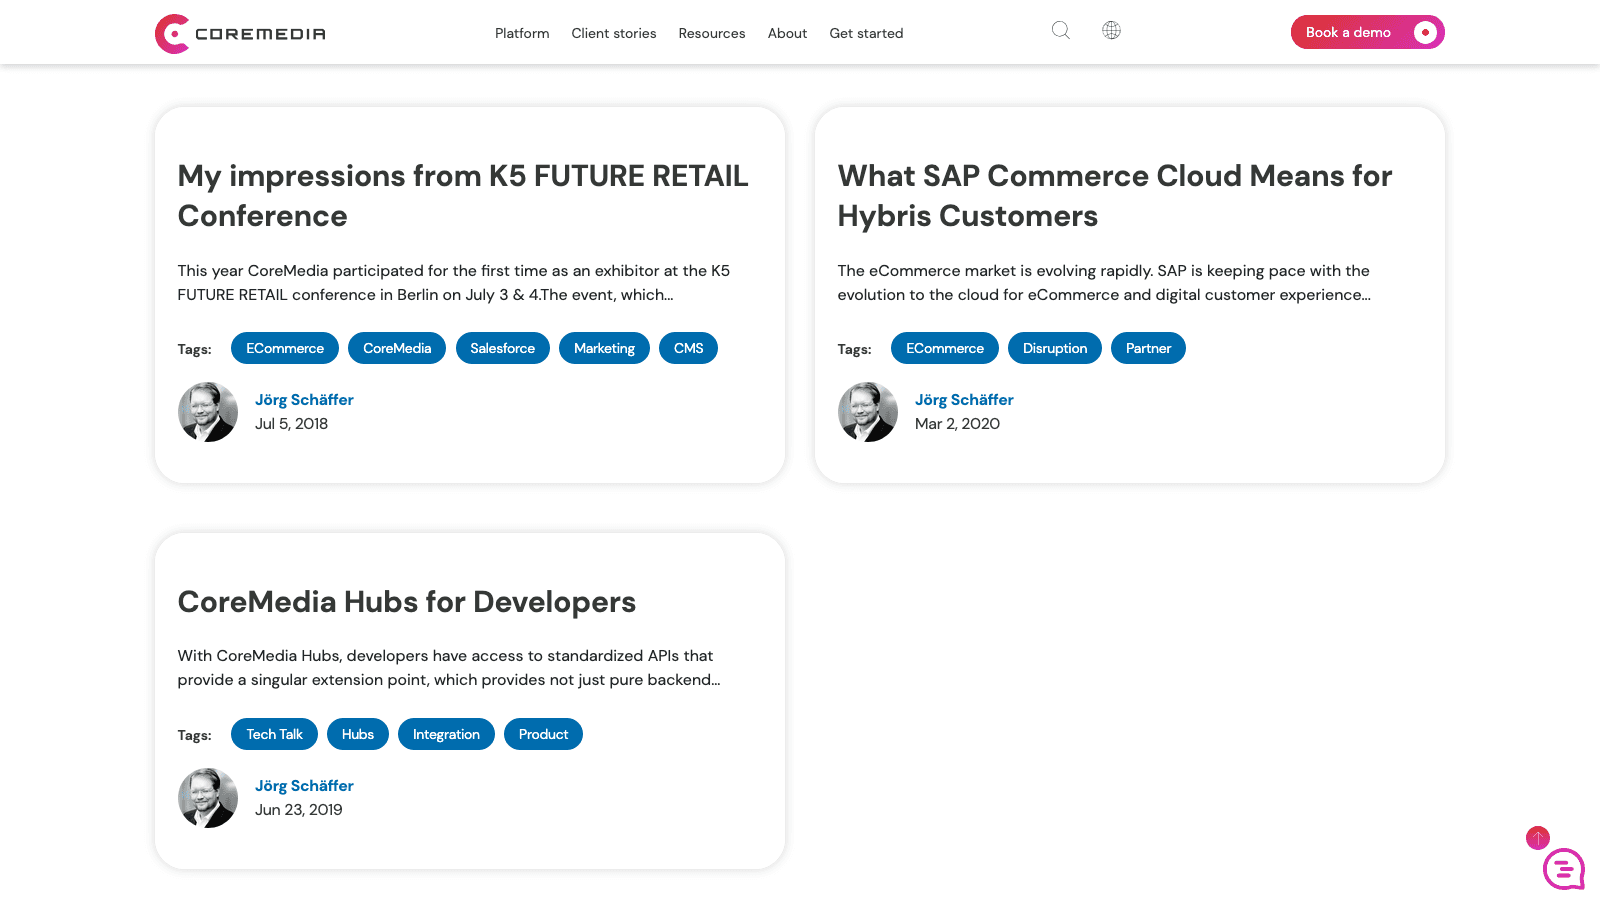Select the Hubs tag
Screen dimensions: 1600x900
(358, 734)
